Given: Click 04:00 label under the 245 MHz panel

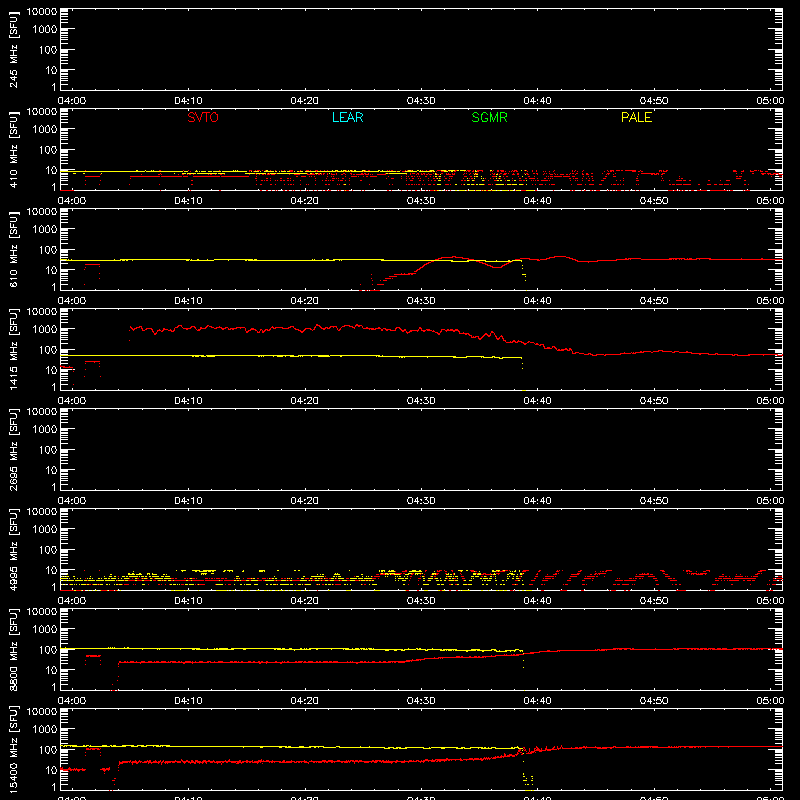Looking at the screenshot, I should click(72, 101).
